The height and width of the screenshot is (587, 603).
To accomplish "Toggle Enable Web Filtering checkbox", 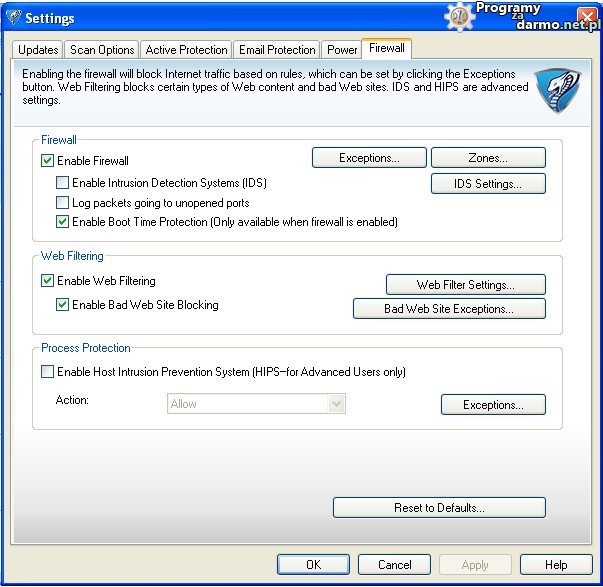I will [x=48, y=282].
